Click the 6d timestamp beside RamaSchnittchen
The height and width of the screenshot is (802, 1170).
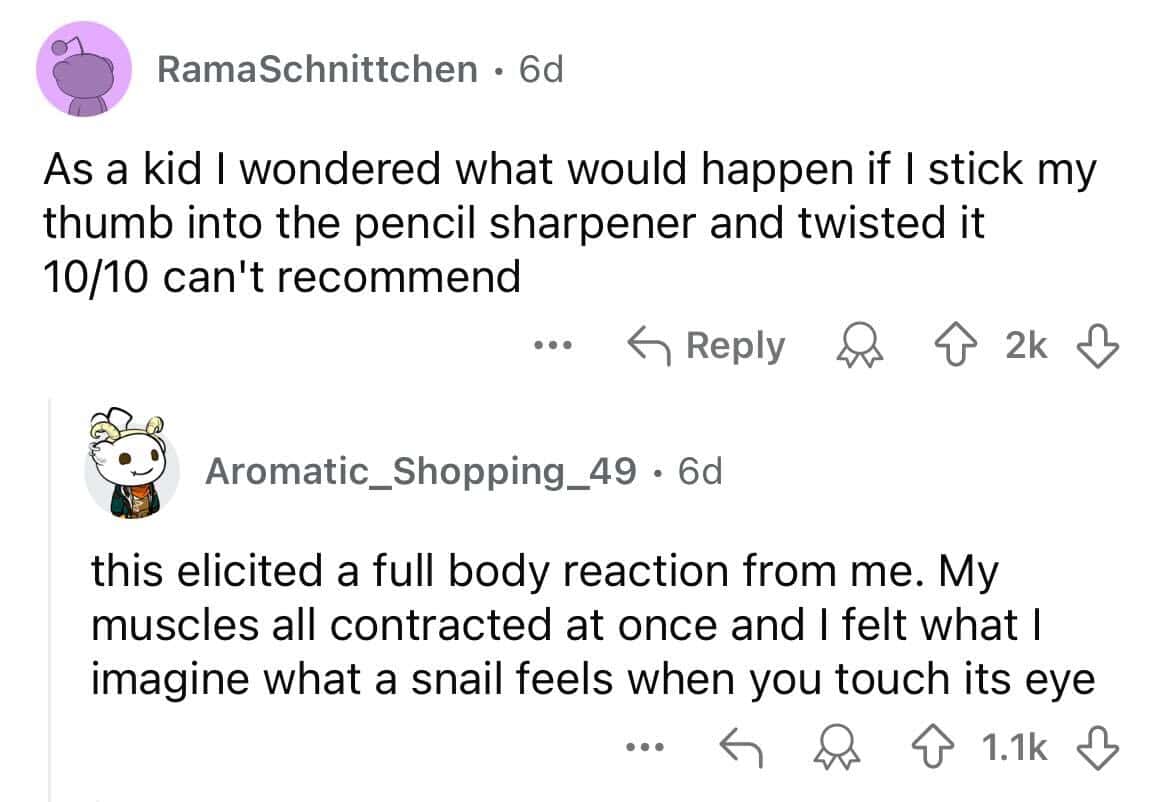pos(542,69)
